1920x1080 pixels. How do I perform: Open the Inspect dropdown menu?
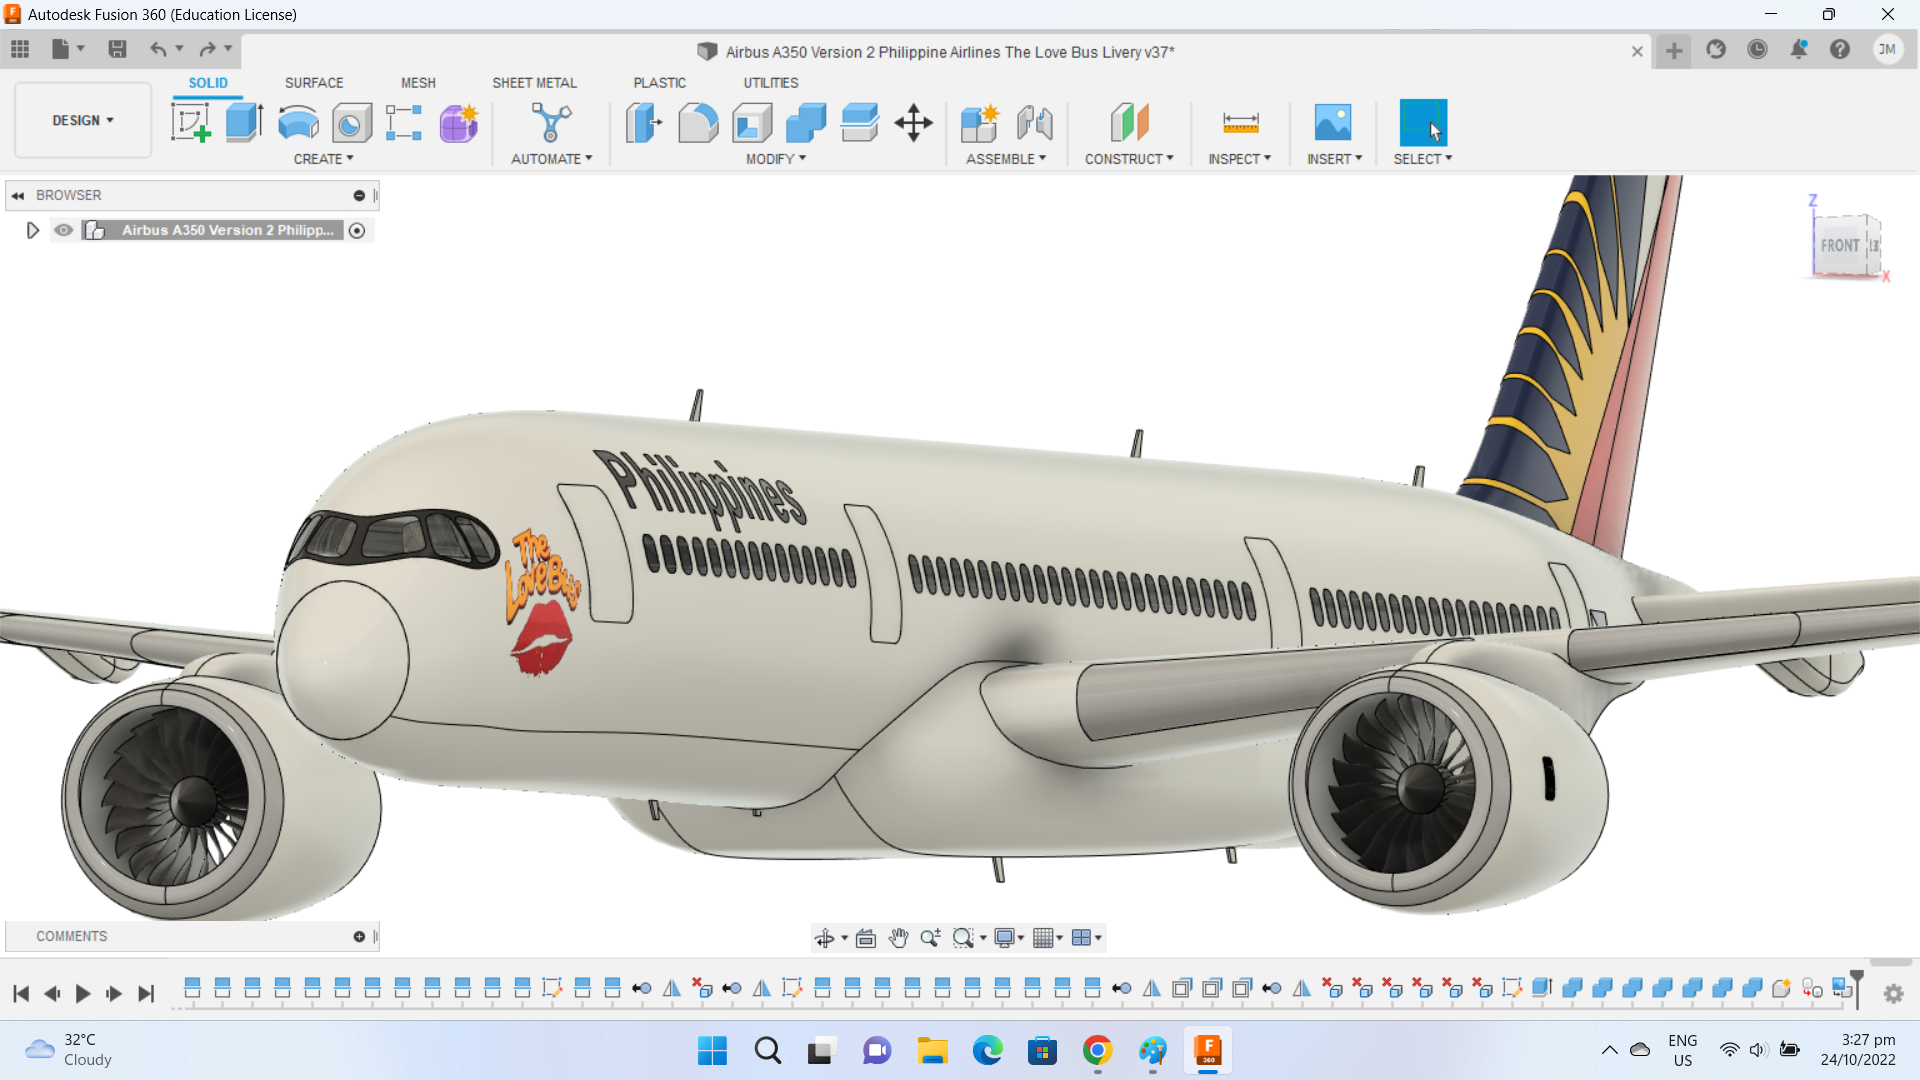pyautogui.click(x=1240, y=159)
